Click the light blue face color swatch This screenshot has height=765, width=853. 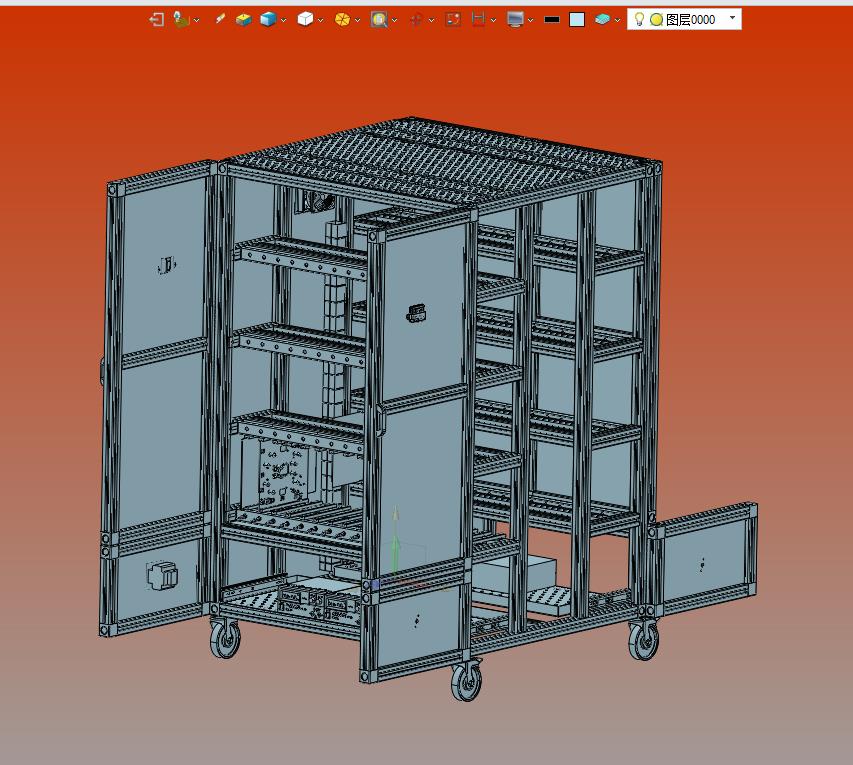pyautogui.click(x=577, y=19)
